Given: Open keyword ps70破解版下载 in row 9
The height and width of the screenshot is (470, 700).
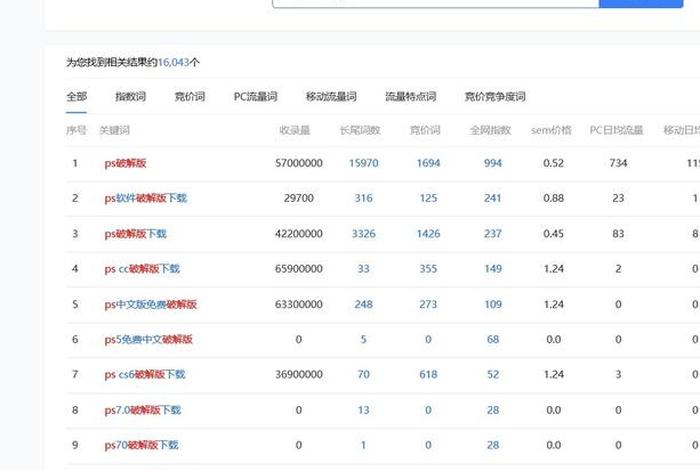Looking at the screenshot, I should click(x=141, y=445).
